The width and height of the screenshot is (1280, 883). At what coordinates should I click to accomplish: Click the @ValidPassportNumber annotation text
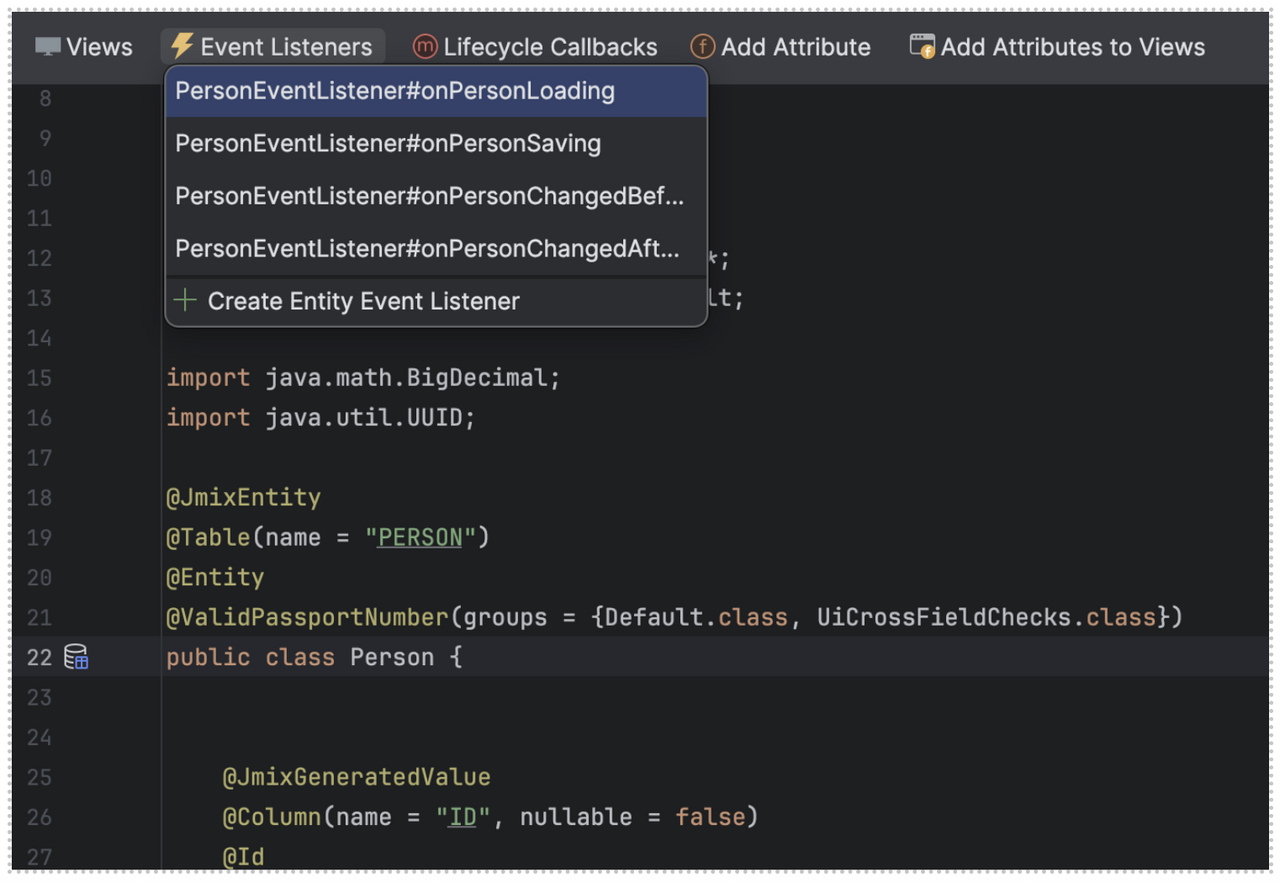[x=305, y=617]
